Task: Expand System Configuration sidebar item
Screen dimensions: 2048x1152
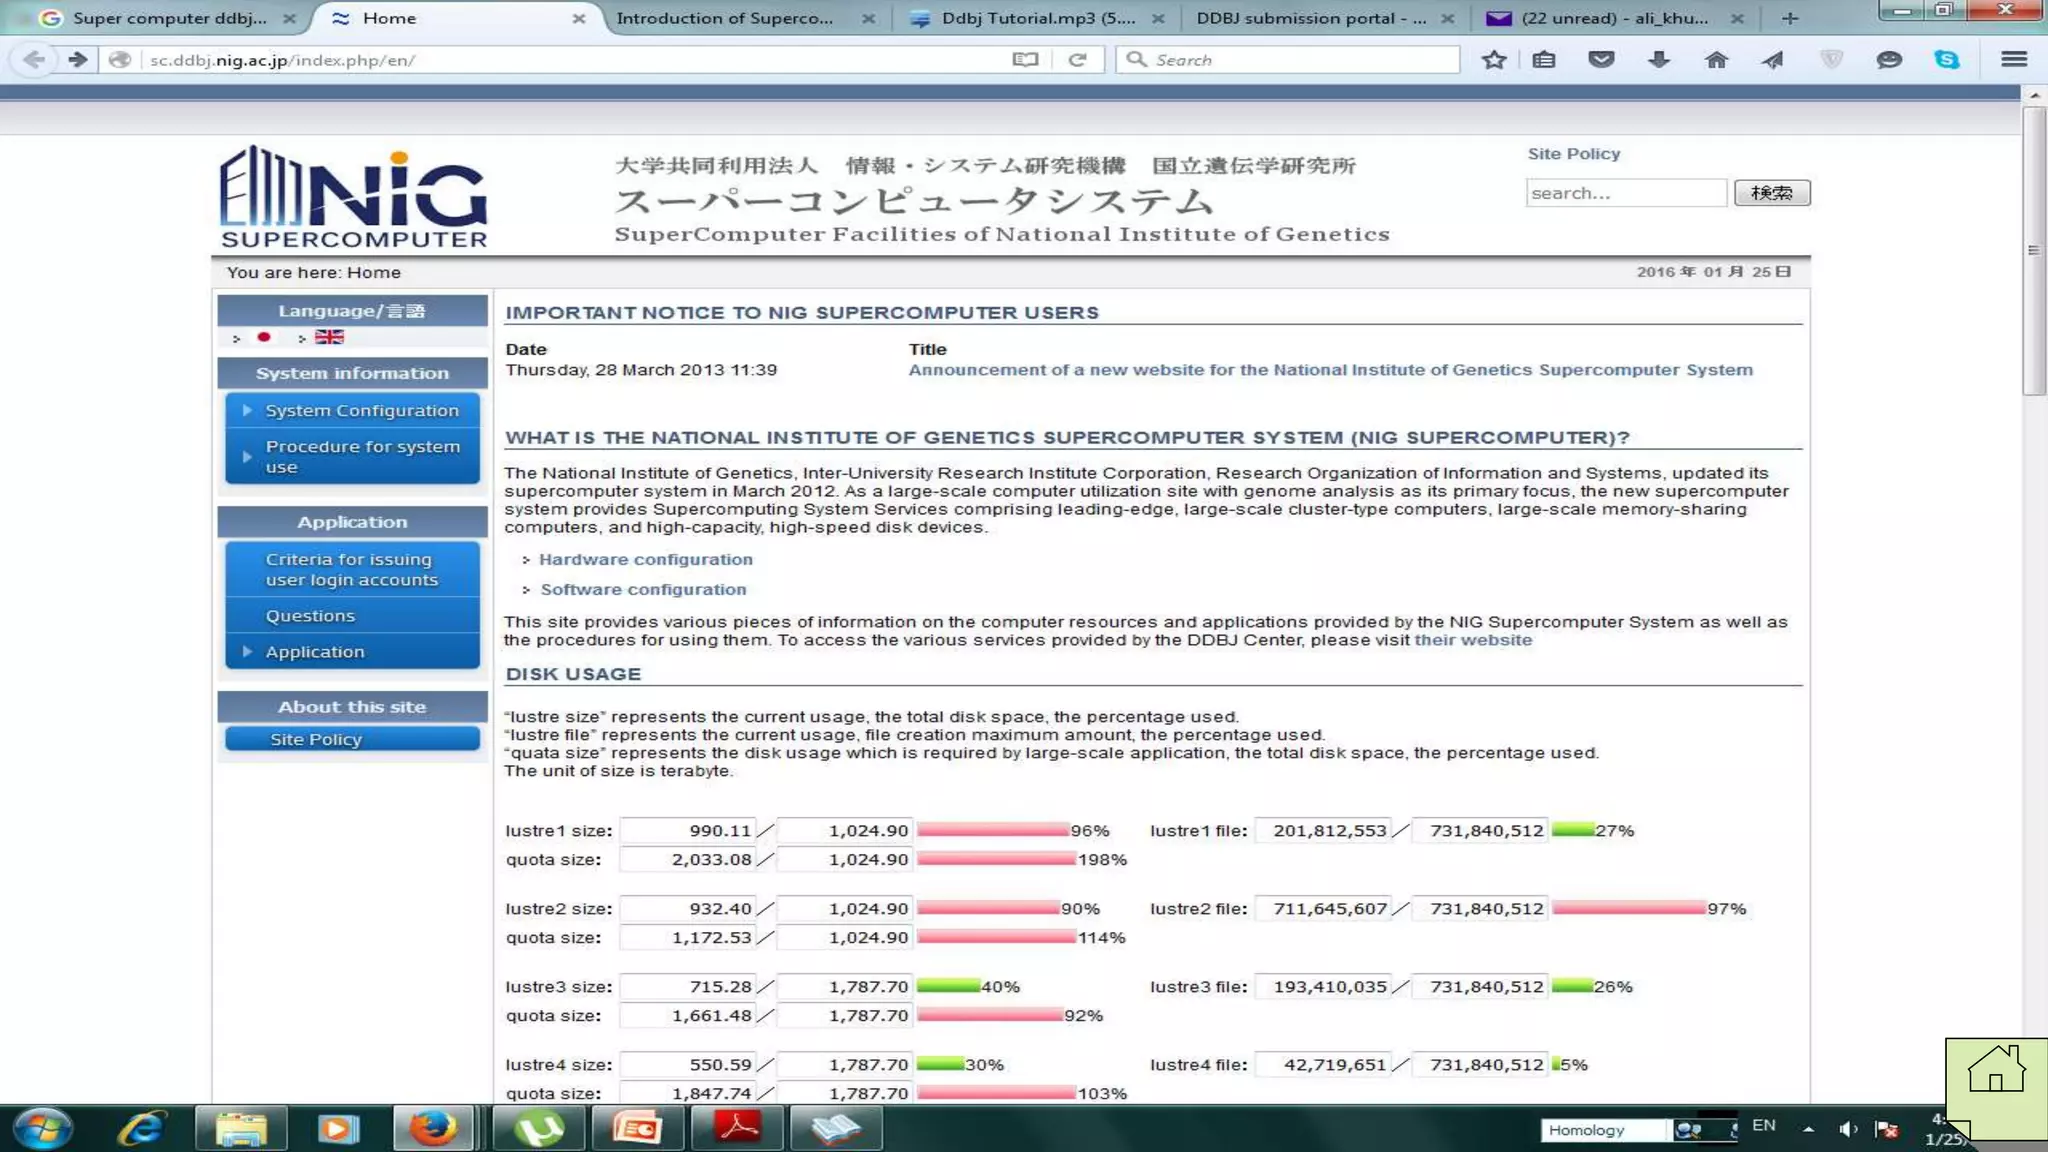Action: coord(361,411)
